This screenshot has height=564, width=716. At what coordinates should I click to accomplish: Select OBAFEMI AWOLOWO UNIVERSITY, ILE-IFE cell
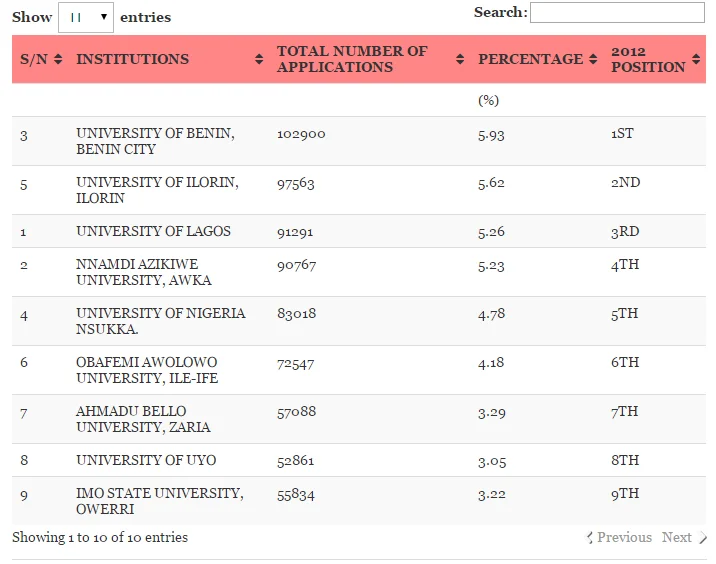point(147,370)
